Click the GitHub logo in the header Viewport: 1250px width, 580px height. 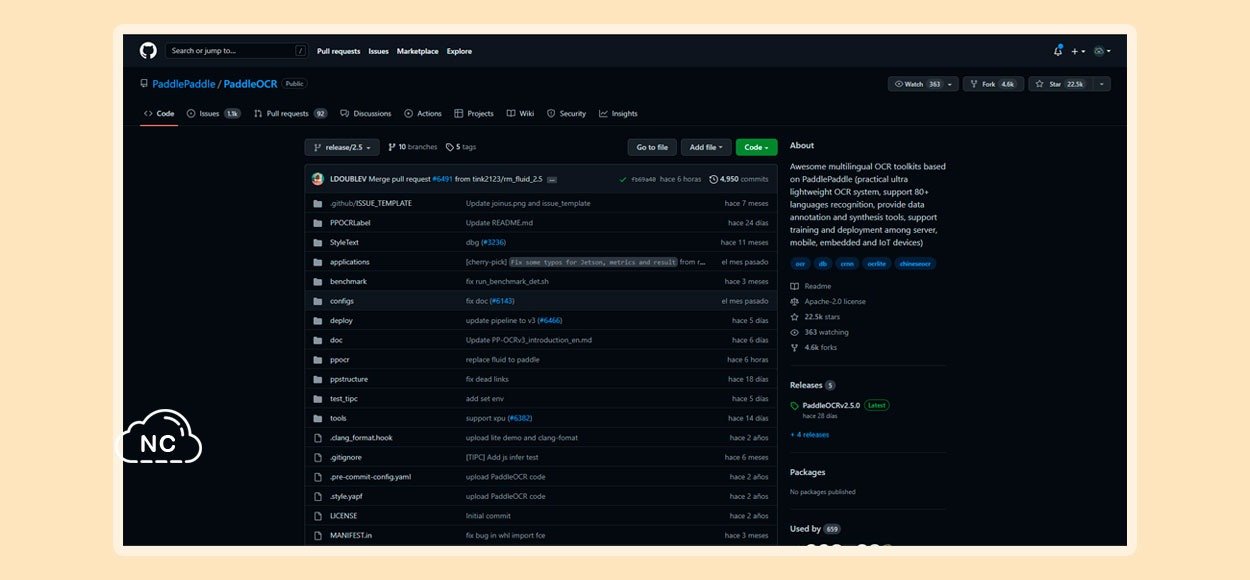[148, 51]
